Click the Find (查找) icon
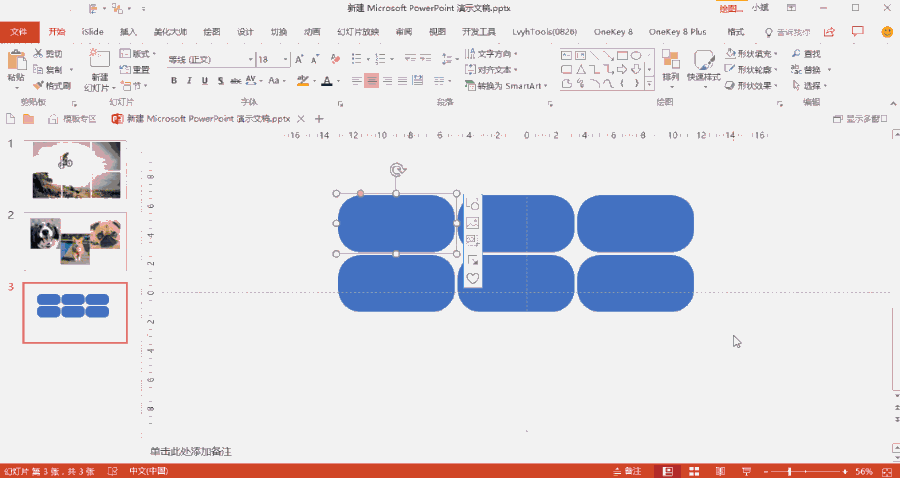 point(796,54)
